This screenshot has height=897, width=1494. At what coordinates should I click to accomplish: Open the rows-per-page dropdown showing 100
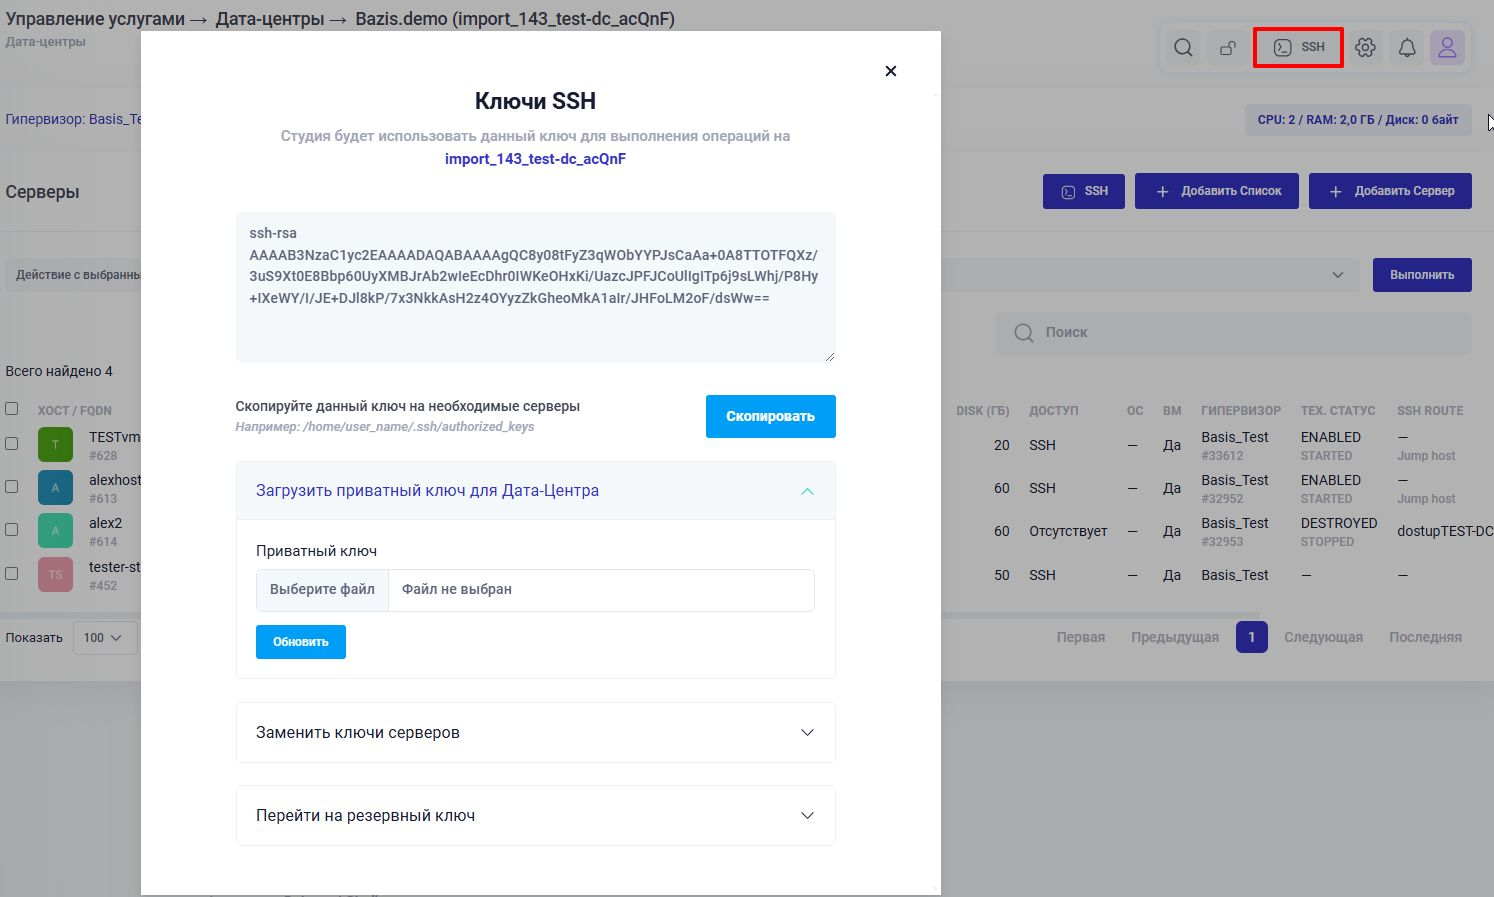(x=104, y=638)
